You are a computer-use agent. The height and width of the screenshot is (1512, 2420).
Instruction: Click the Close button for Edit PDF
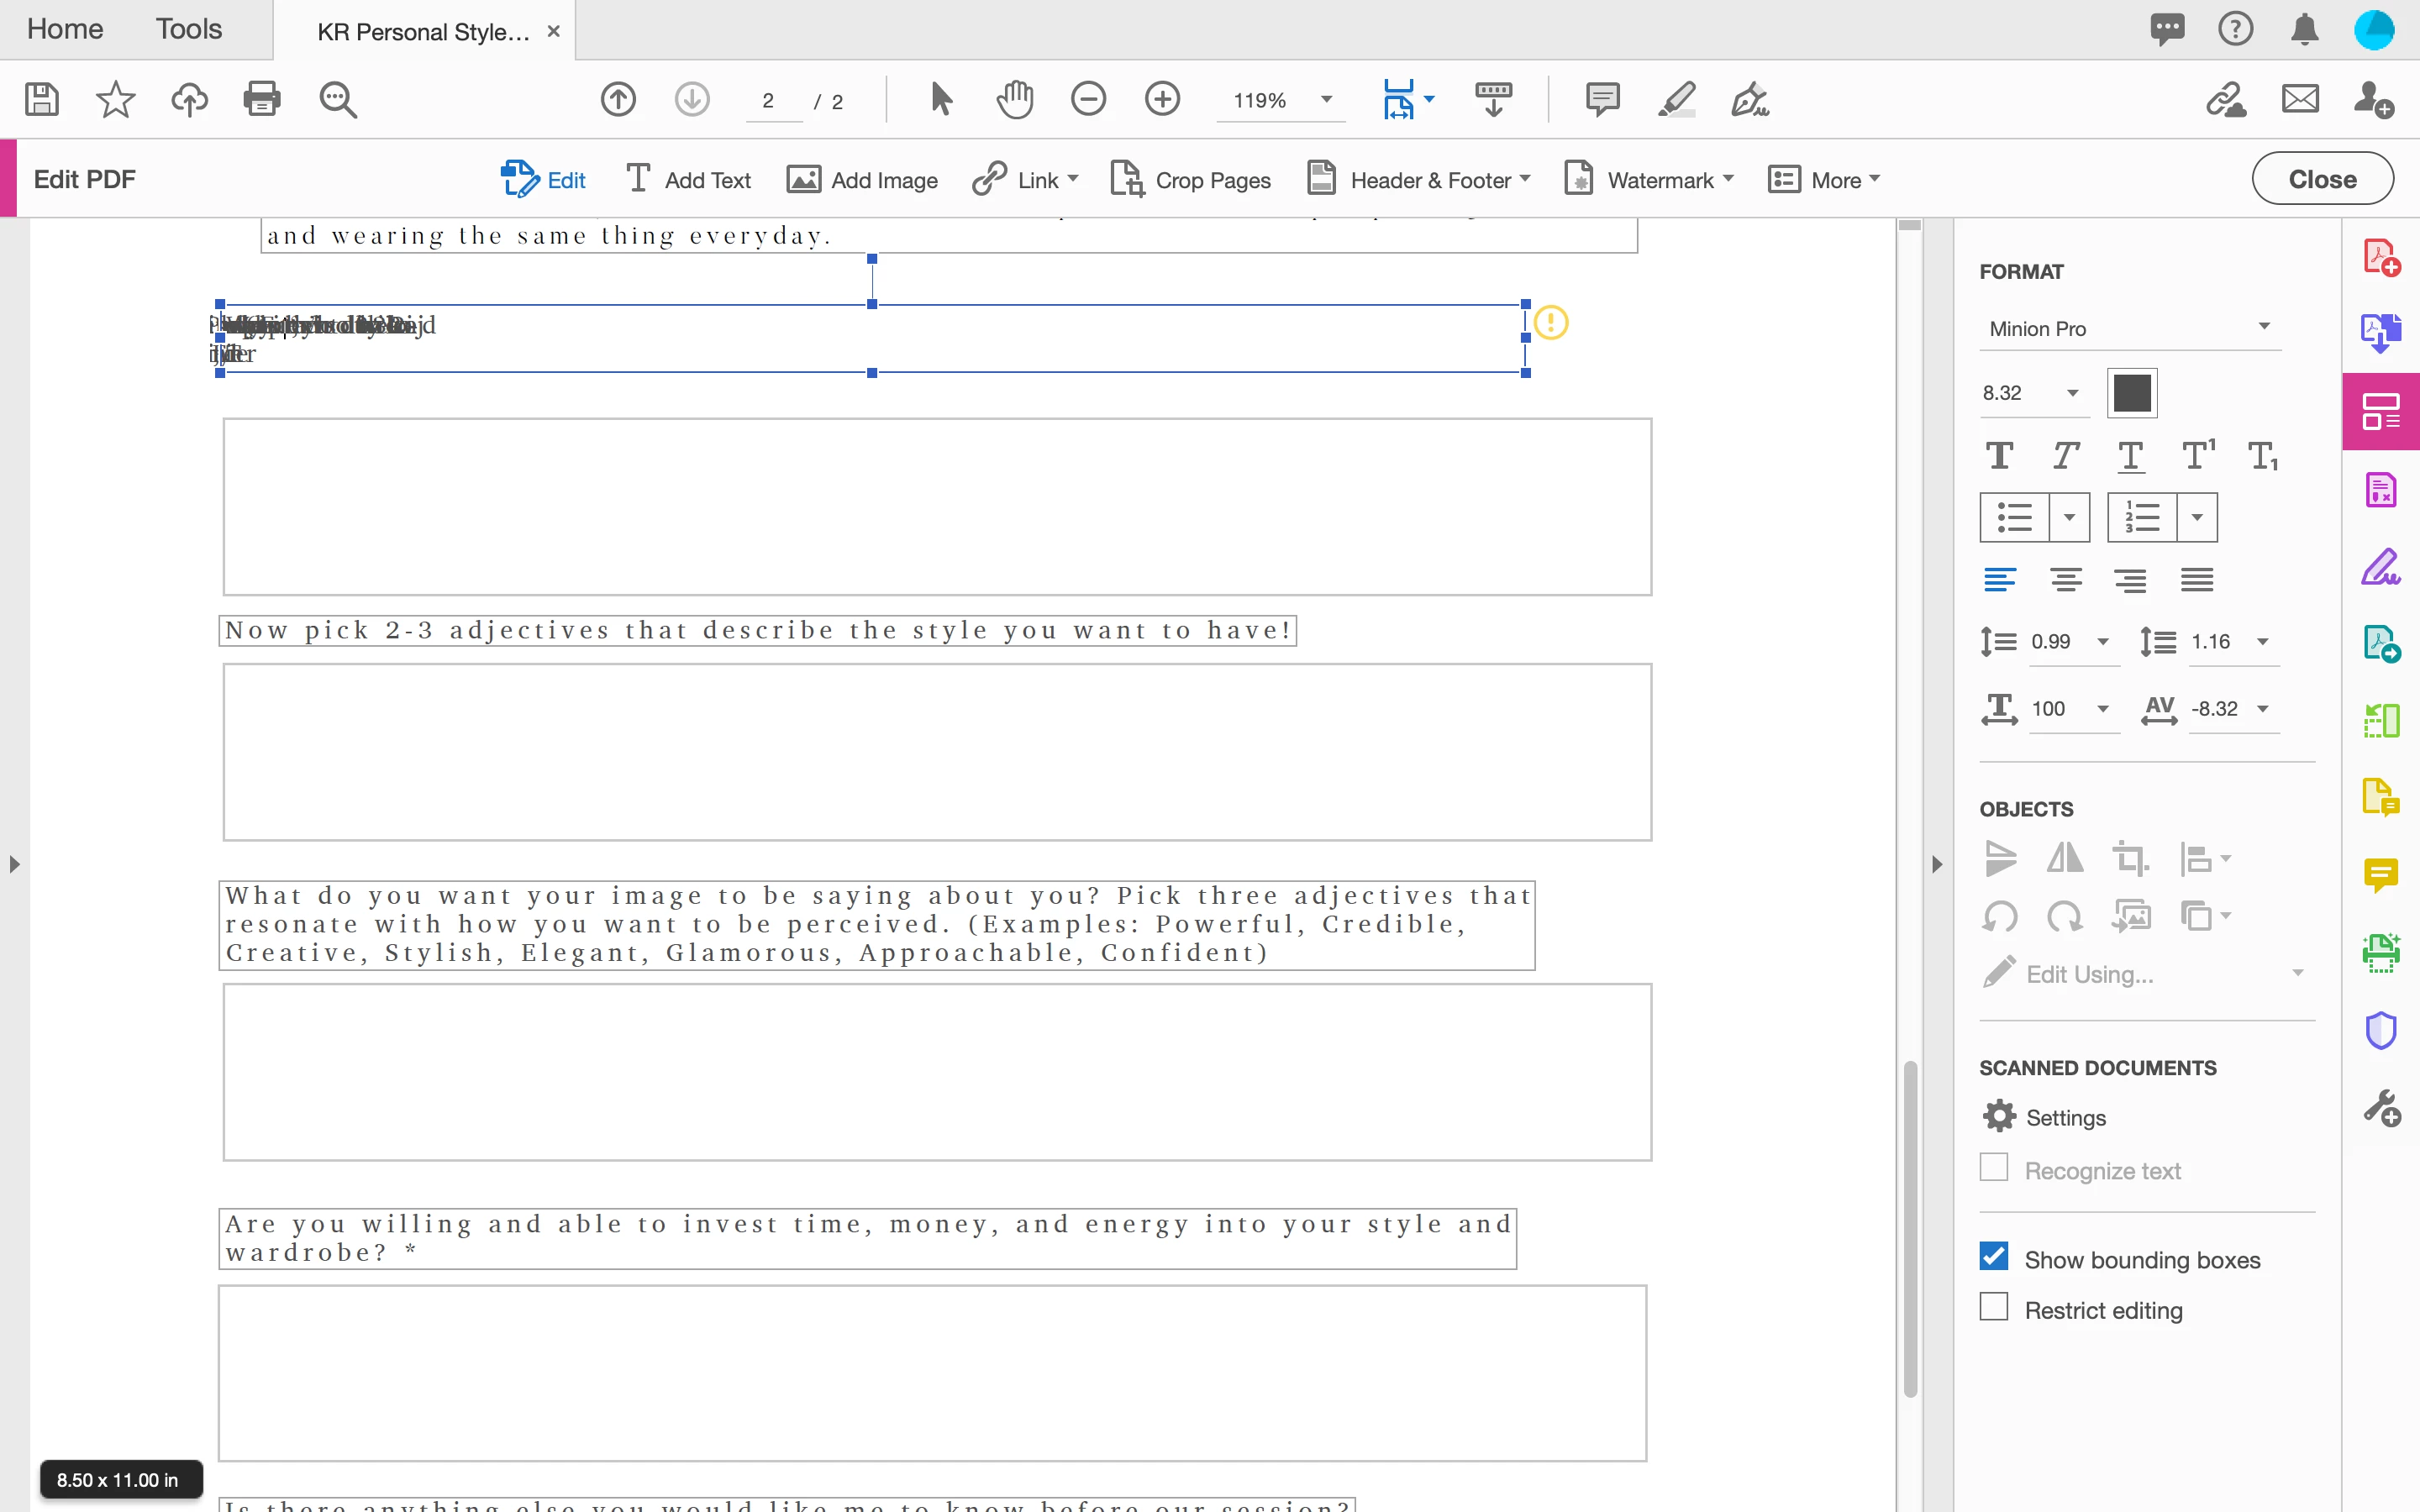point(2321,179)
